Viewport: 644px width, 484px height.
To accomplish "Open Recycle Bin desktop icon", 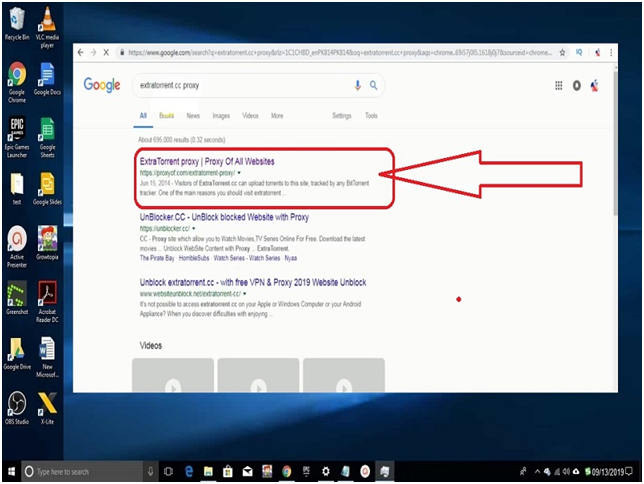I will point(17,24).
